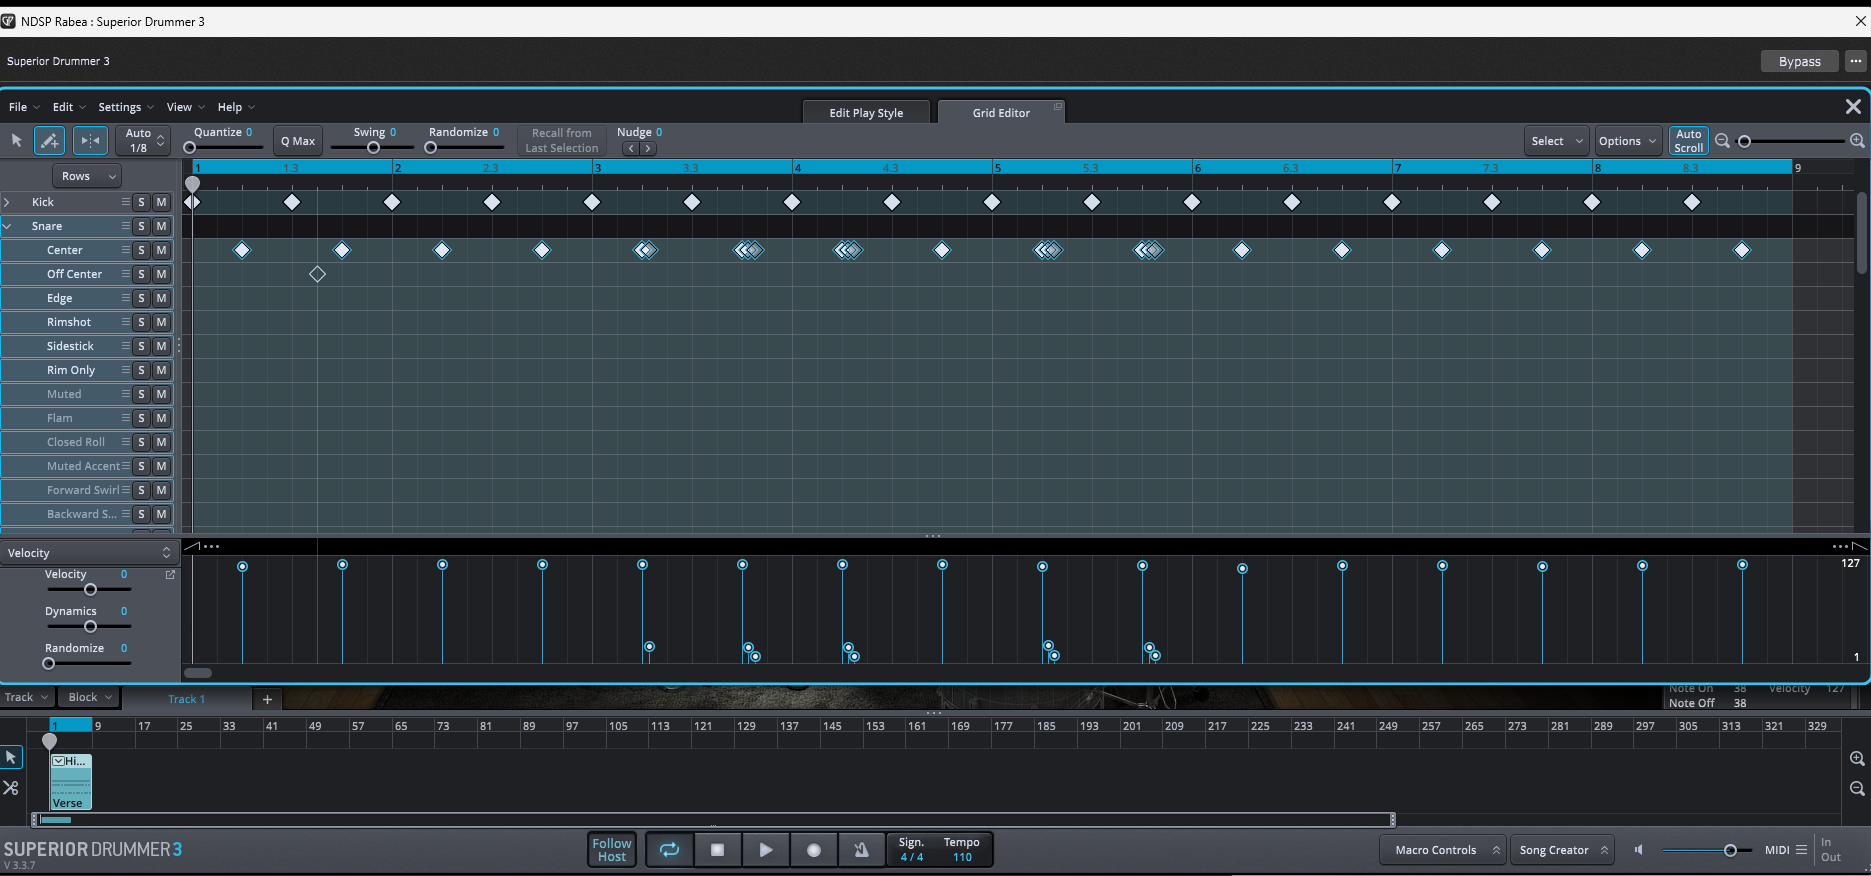Toggle the metronome
The width and height of the screenshot is (1871, 876).
(861, 850)
